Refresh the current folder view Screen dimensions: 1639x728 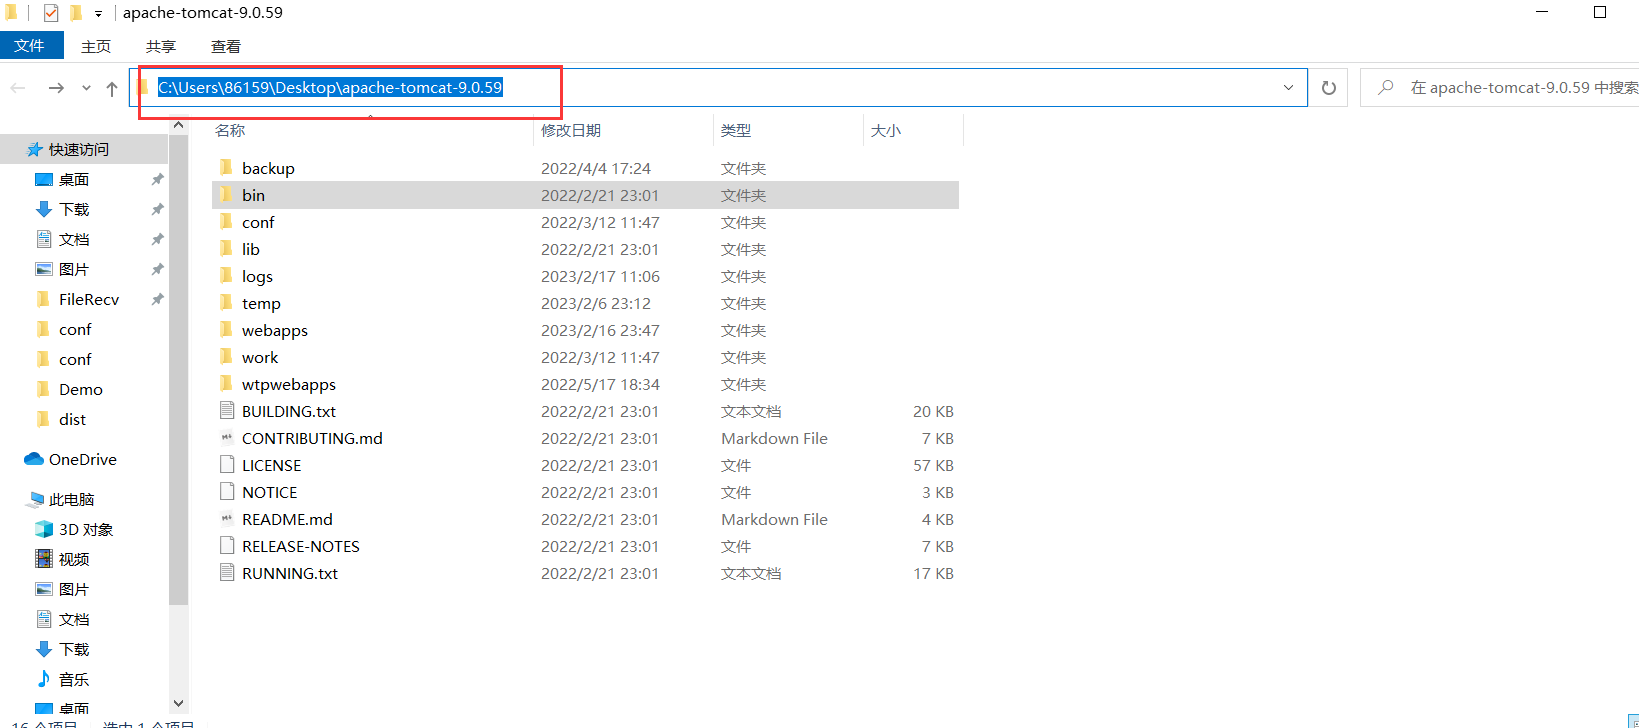(x=1329, y=88)
